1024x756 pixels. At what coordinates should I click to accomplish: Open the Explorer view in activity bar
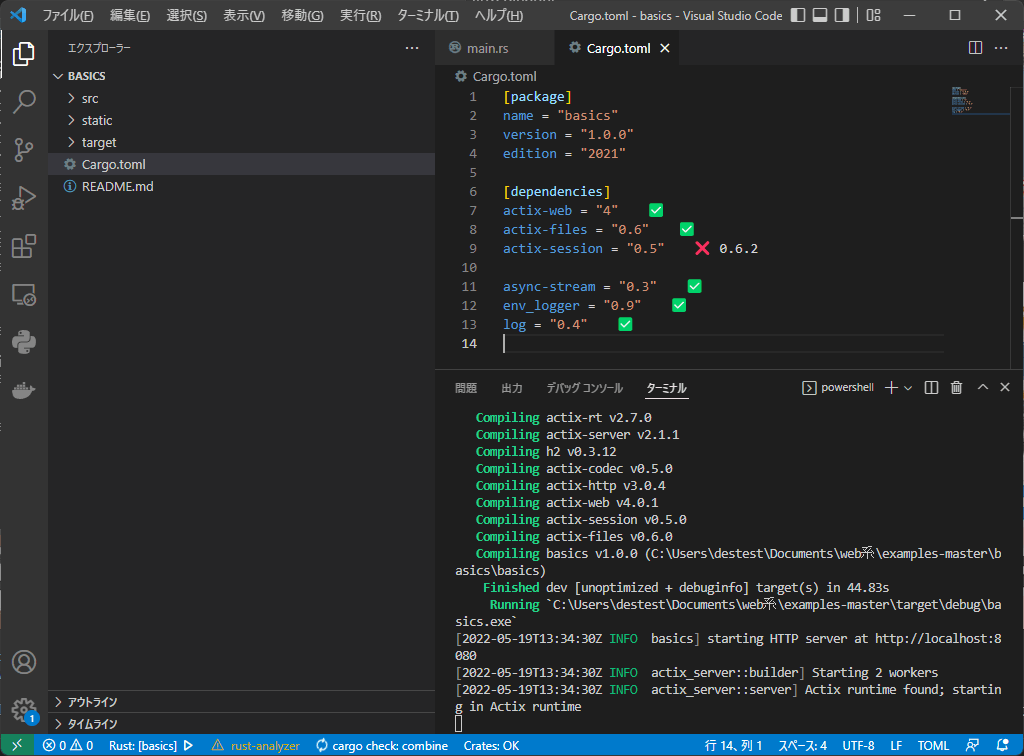pyautogui.click(x=24, y=54)
